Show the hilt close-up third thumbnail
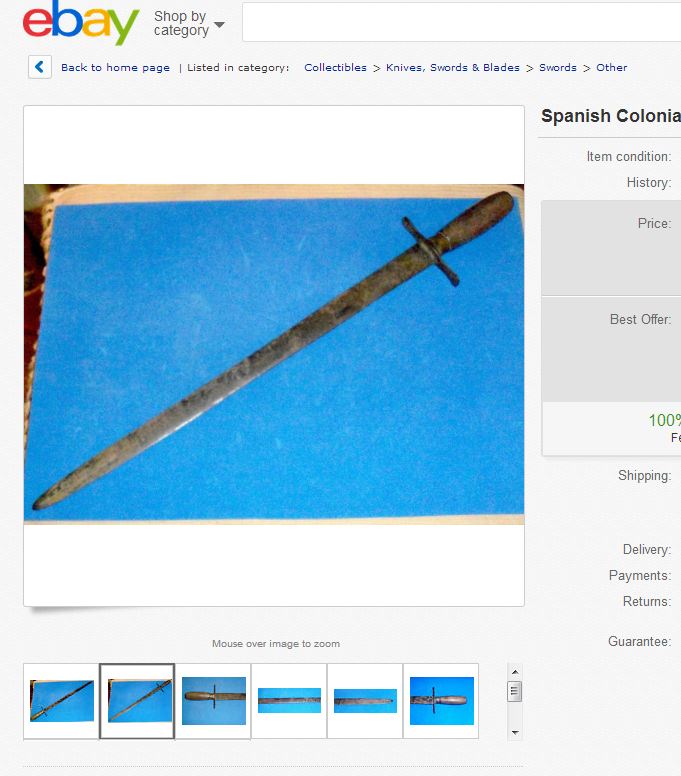The width and height of the screenshot is (681, 776). point(213,701)
